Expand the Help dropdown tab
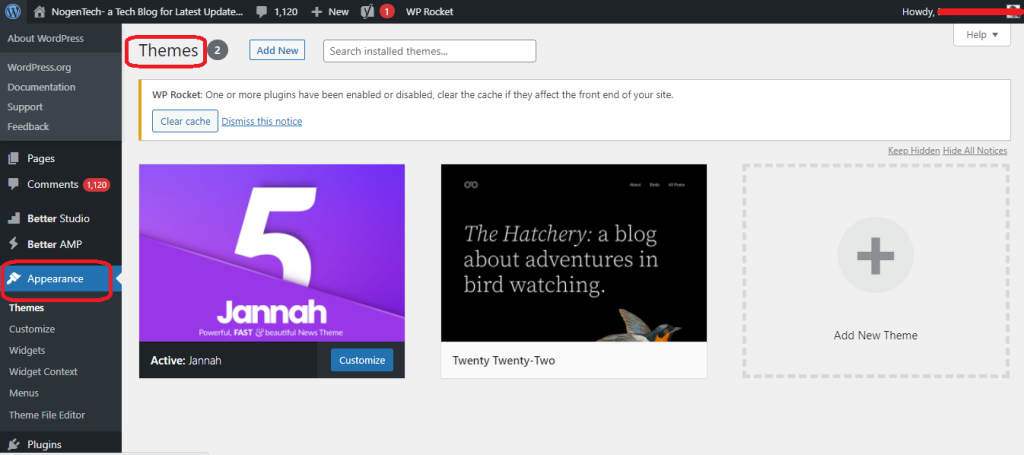The width and height of the screenshot is (1024, 455). (982, 35)
